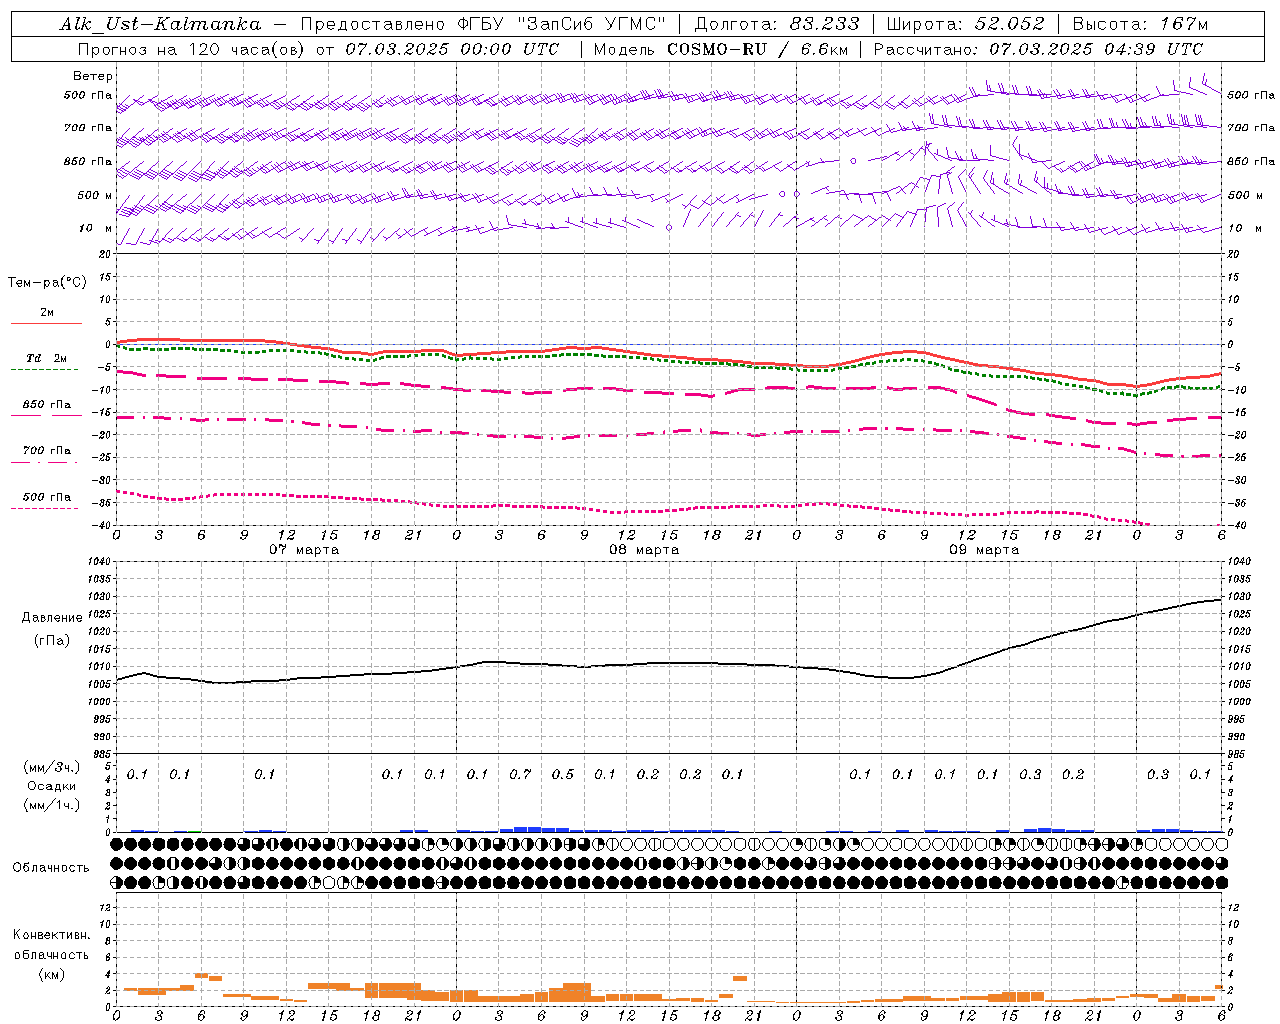Click the (мм/3ч.) precipitation unit label
The width and height of the screenshot is (1280, 1024).
click(51, 767)
